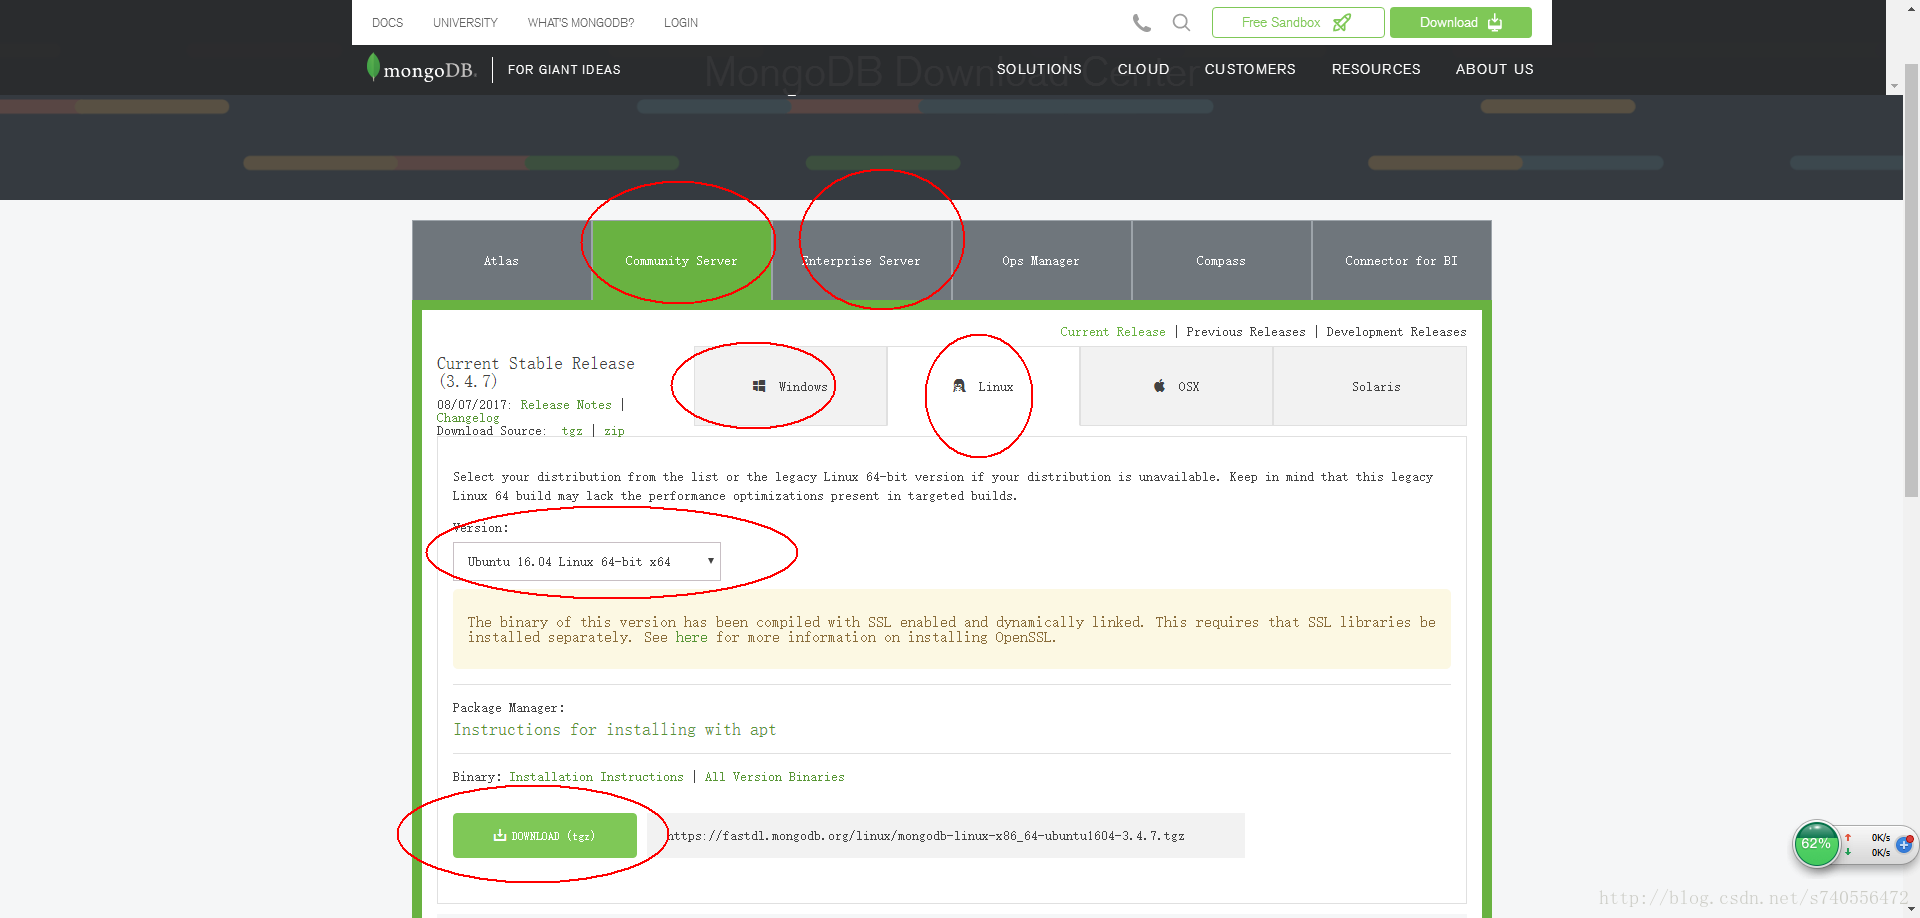This screenshot has width=1920, height=918.
Task: Open the Compass tab
Action: tap(1221, 260)
